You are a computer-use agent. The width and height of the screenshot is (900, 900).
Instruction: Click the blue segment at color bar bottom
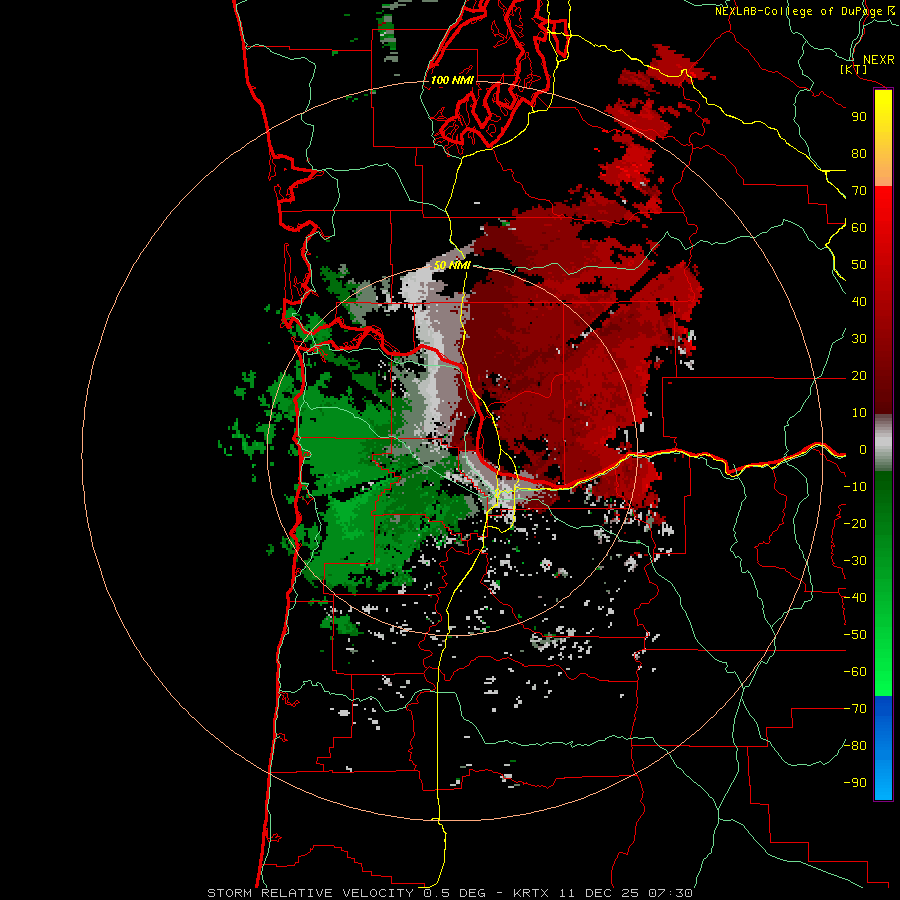883,748
